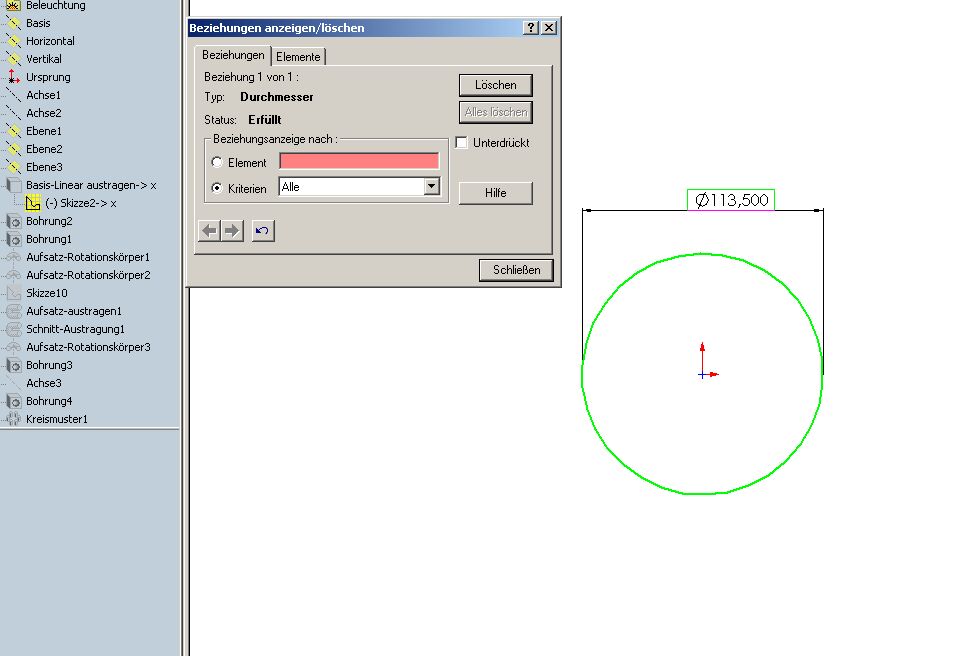Click the Bohrung3 hole icon
This screenshot has width=978, height=656.
point(13,365)
